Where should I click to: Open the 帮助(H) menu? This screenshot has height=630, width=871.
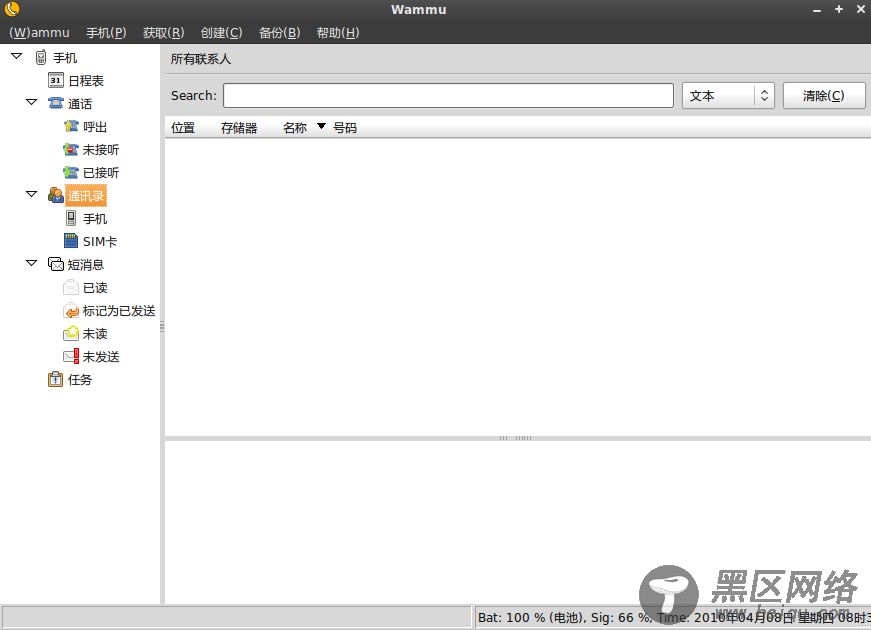tap(338, 33)
